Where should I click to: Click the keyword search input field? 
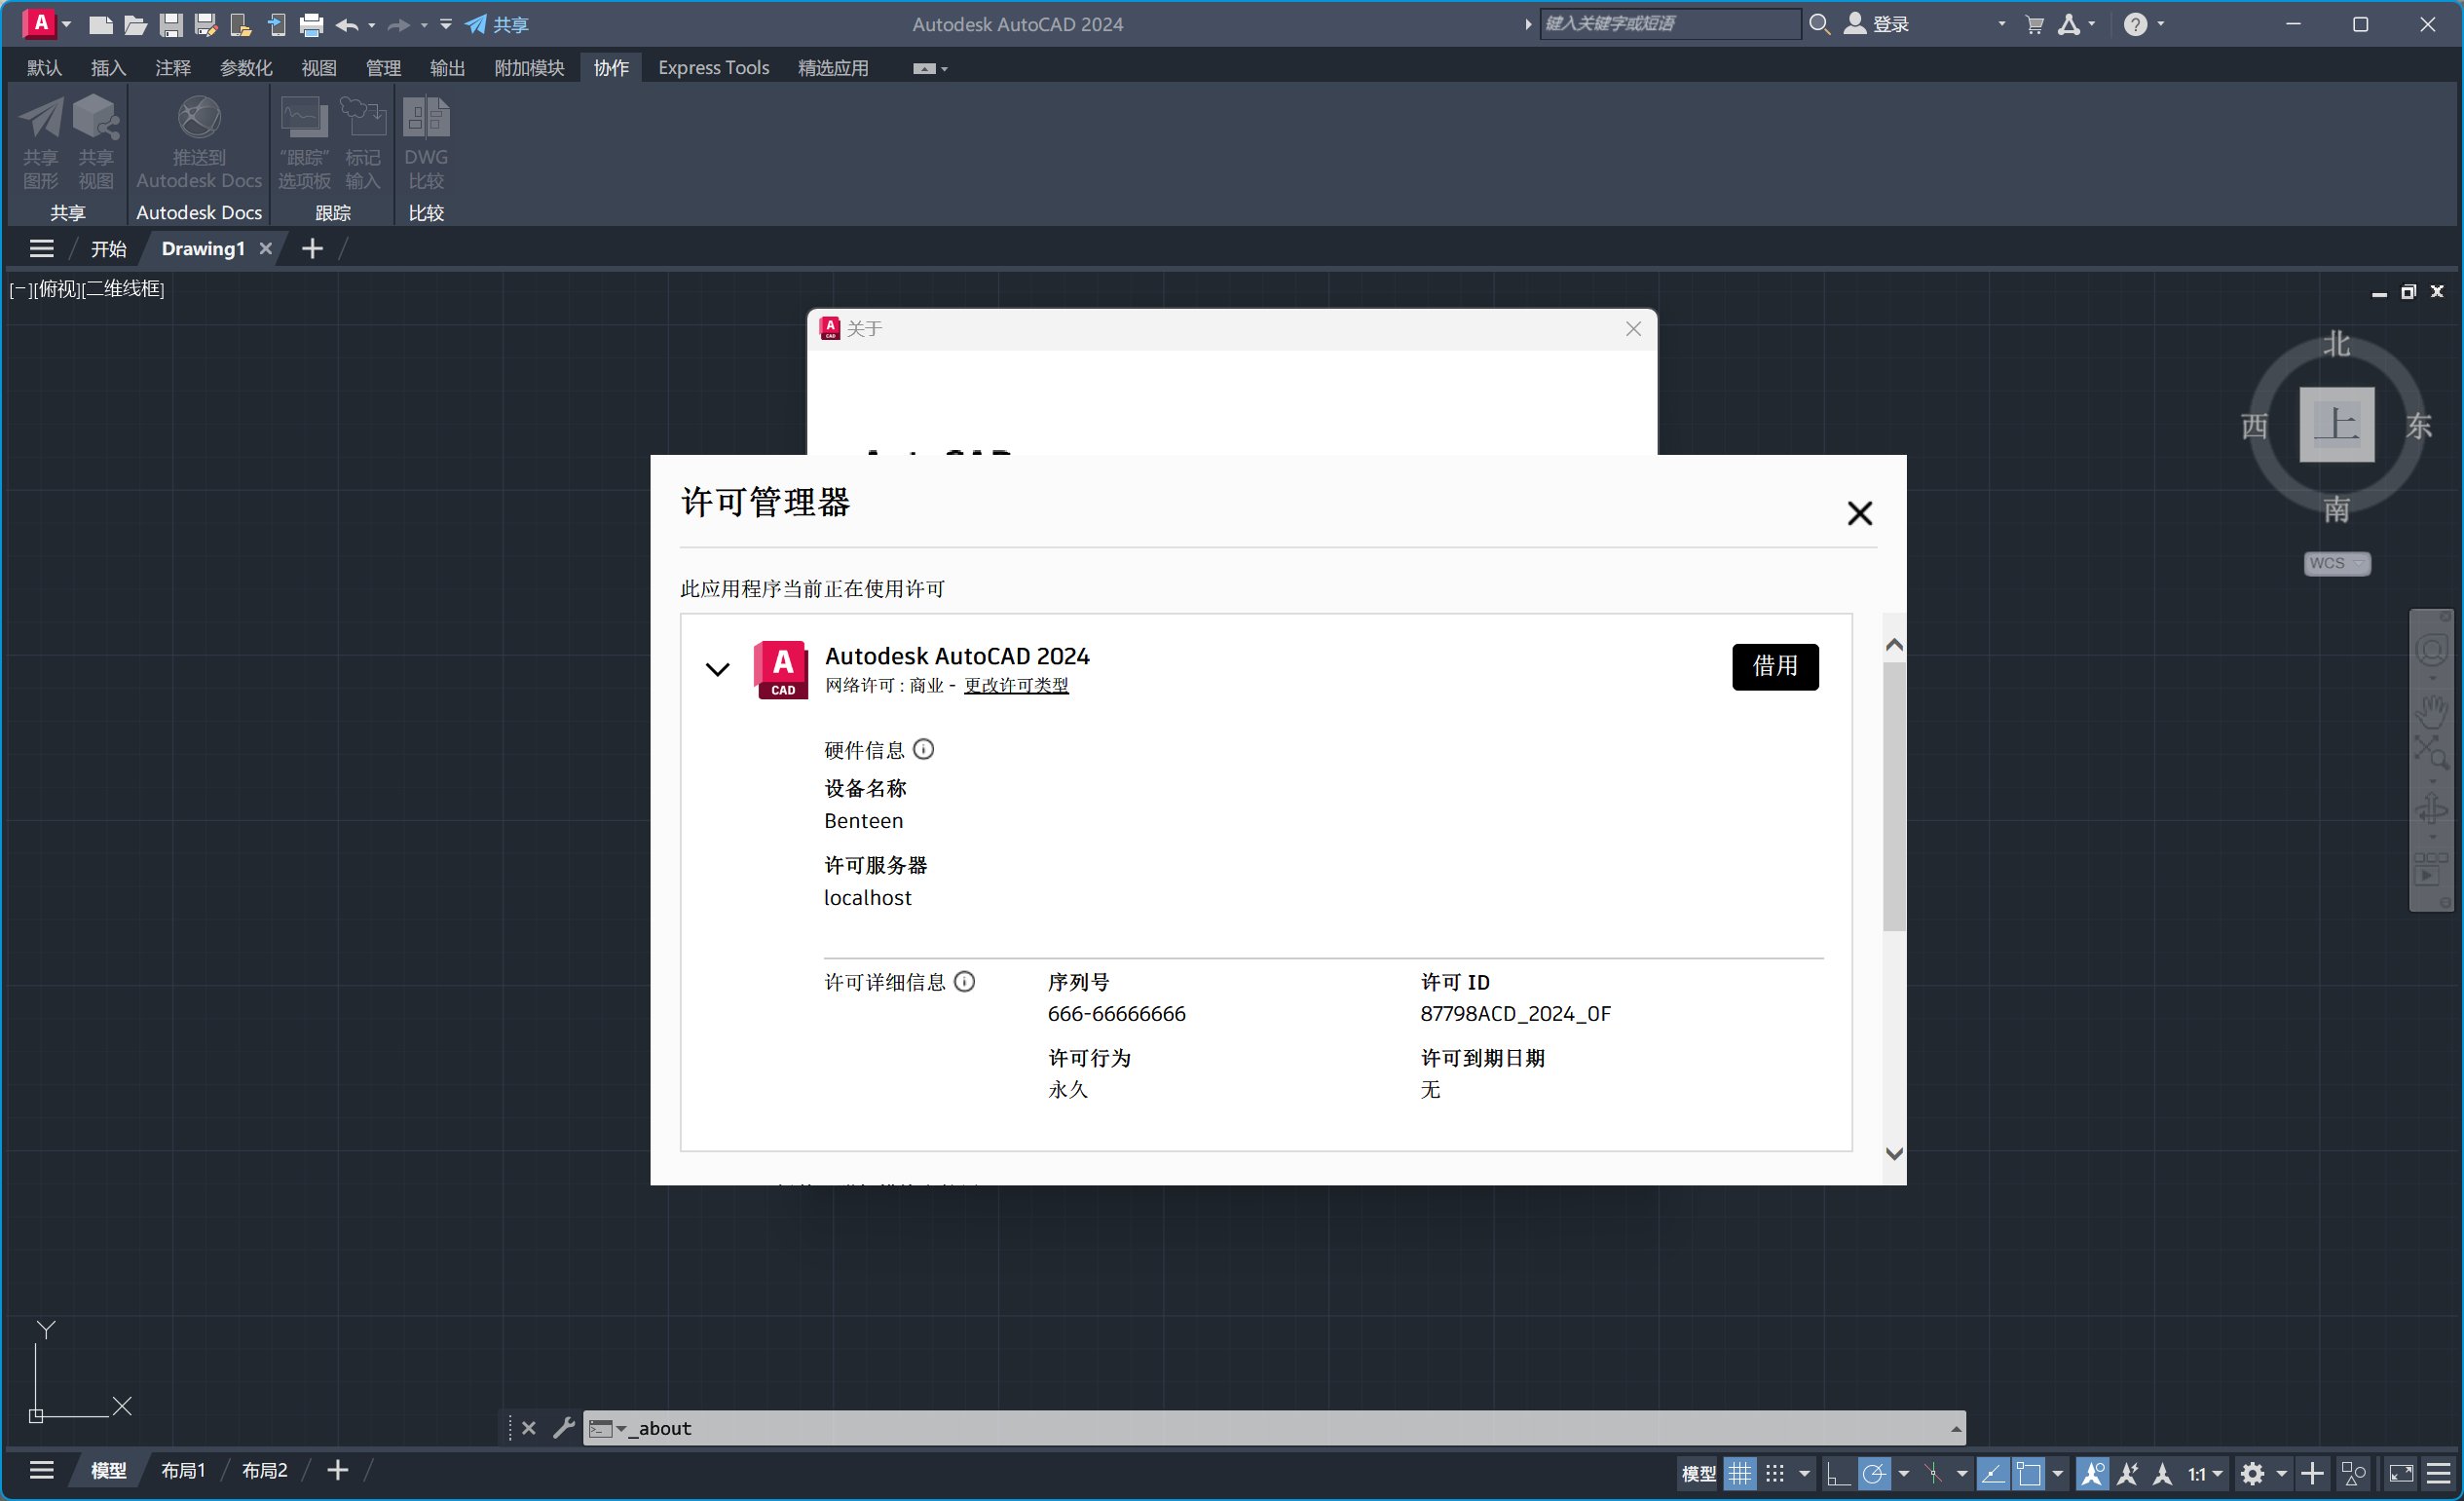click(1669, 24)
